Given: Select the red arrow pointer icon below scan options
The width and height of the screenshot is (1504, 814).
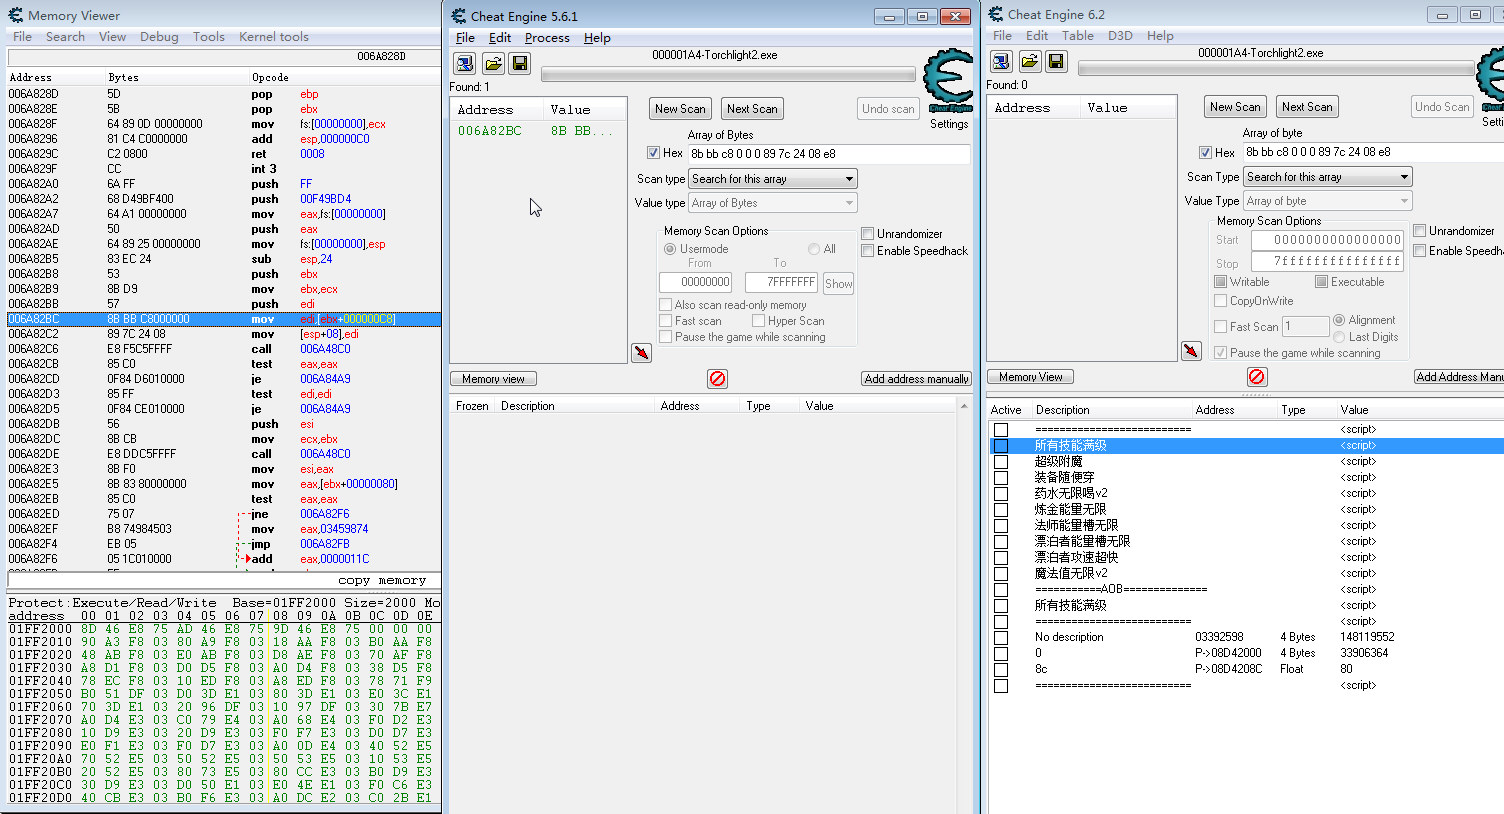Looking at the screenshot, I should (641, 352).
